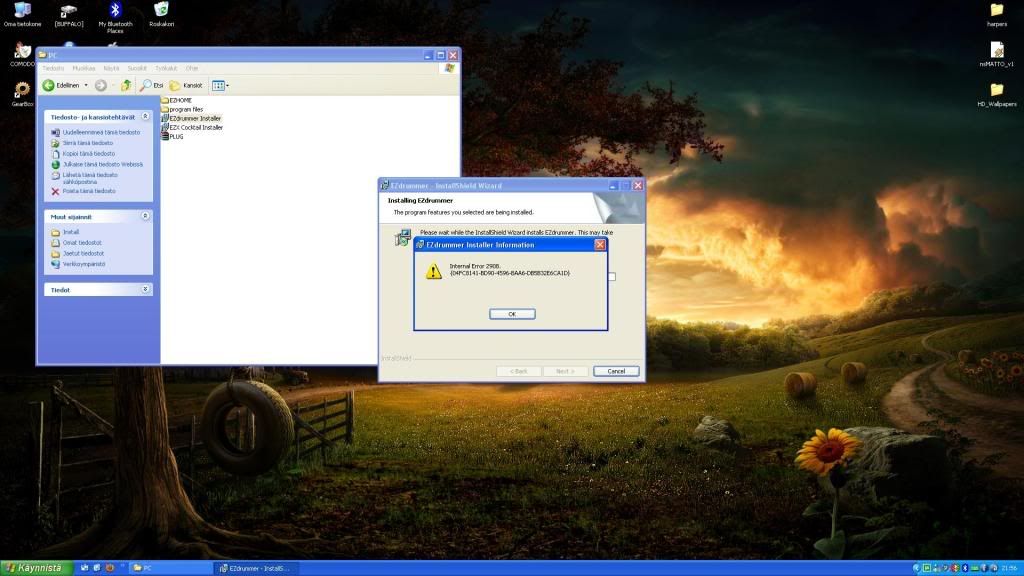Click Cancel in the InstallShield Wizard

(616, 371)
